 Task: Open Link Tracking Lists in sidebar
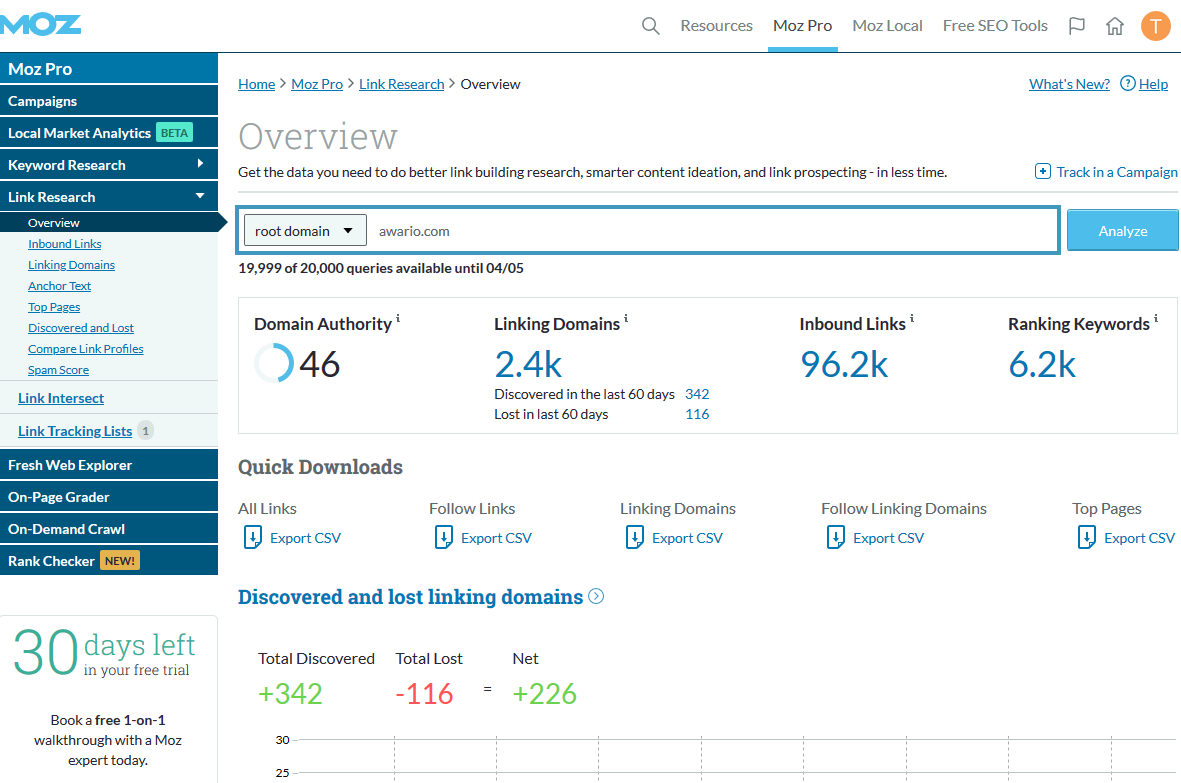coord(75,431)
